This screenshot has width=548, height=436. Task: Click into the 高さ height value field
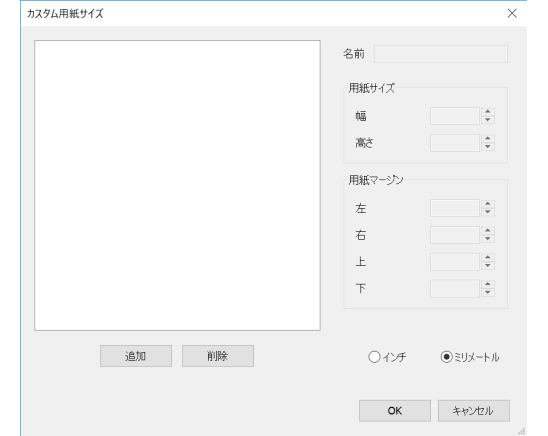tap(455, 143)
